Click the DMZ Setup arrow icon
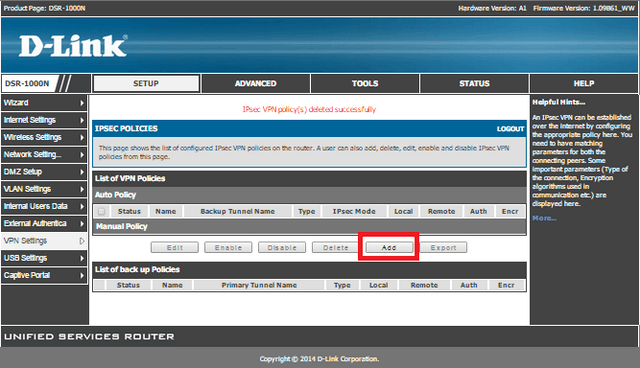640x368 pixels. point(82,172)
